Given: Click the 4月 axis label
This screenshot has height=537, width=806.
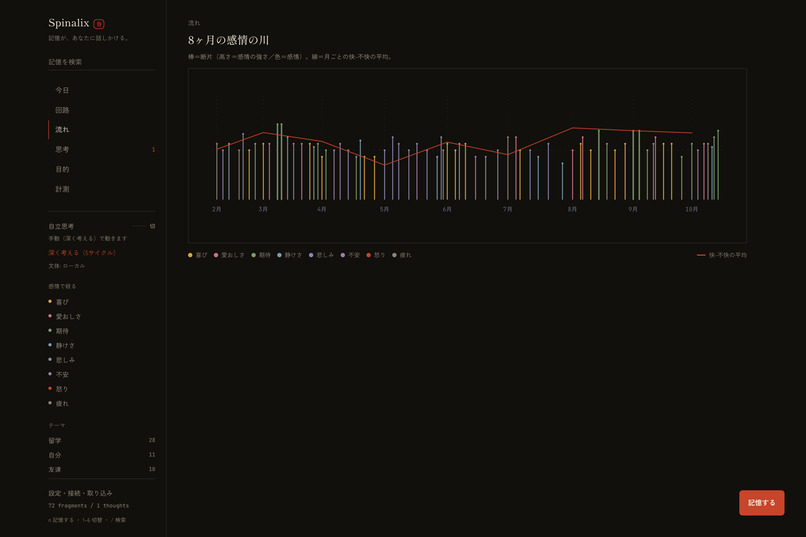Looking at the screenshot, I should [322, 209].
